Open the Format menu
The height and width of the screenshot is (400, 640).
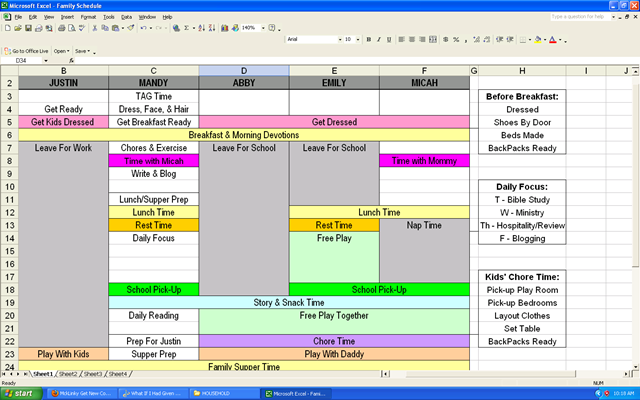click(x=88, y=17)
